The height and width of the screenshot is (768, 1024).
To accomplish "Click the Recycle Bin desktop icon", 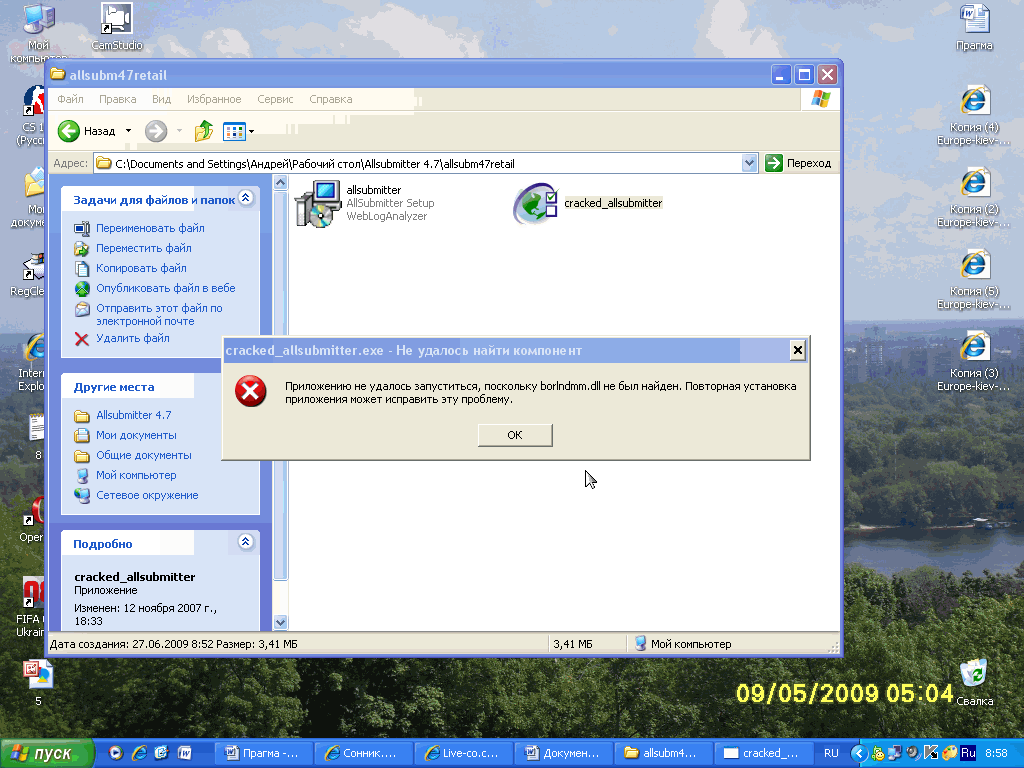I will [973, 675].
